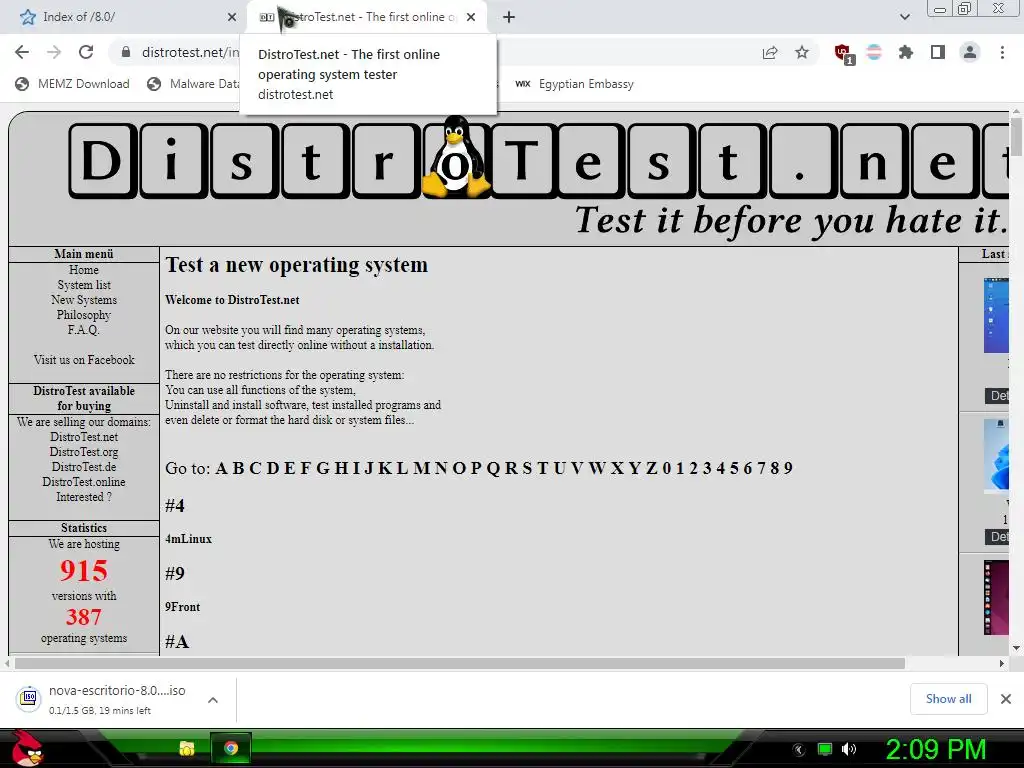Share this page via the share icon
This screenshot has height=768, width=1024.
[x=770, y=52]
